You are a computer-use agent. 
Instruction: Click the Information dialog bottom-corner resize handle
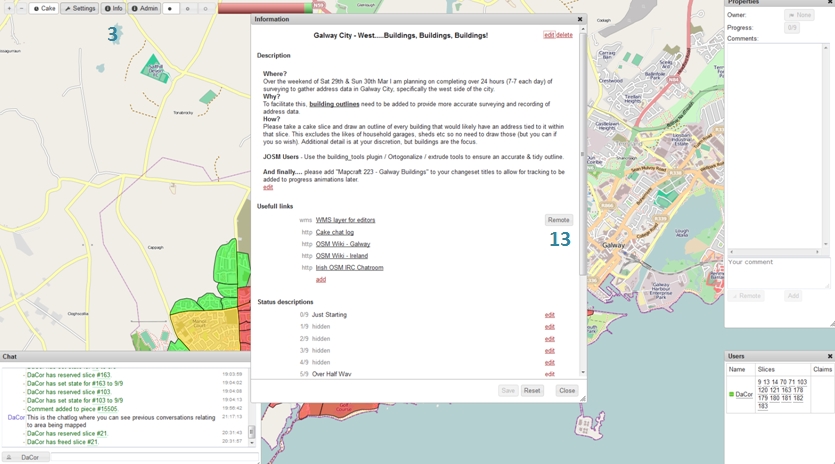point(583,398)
